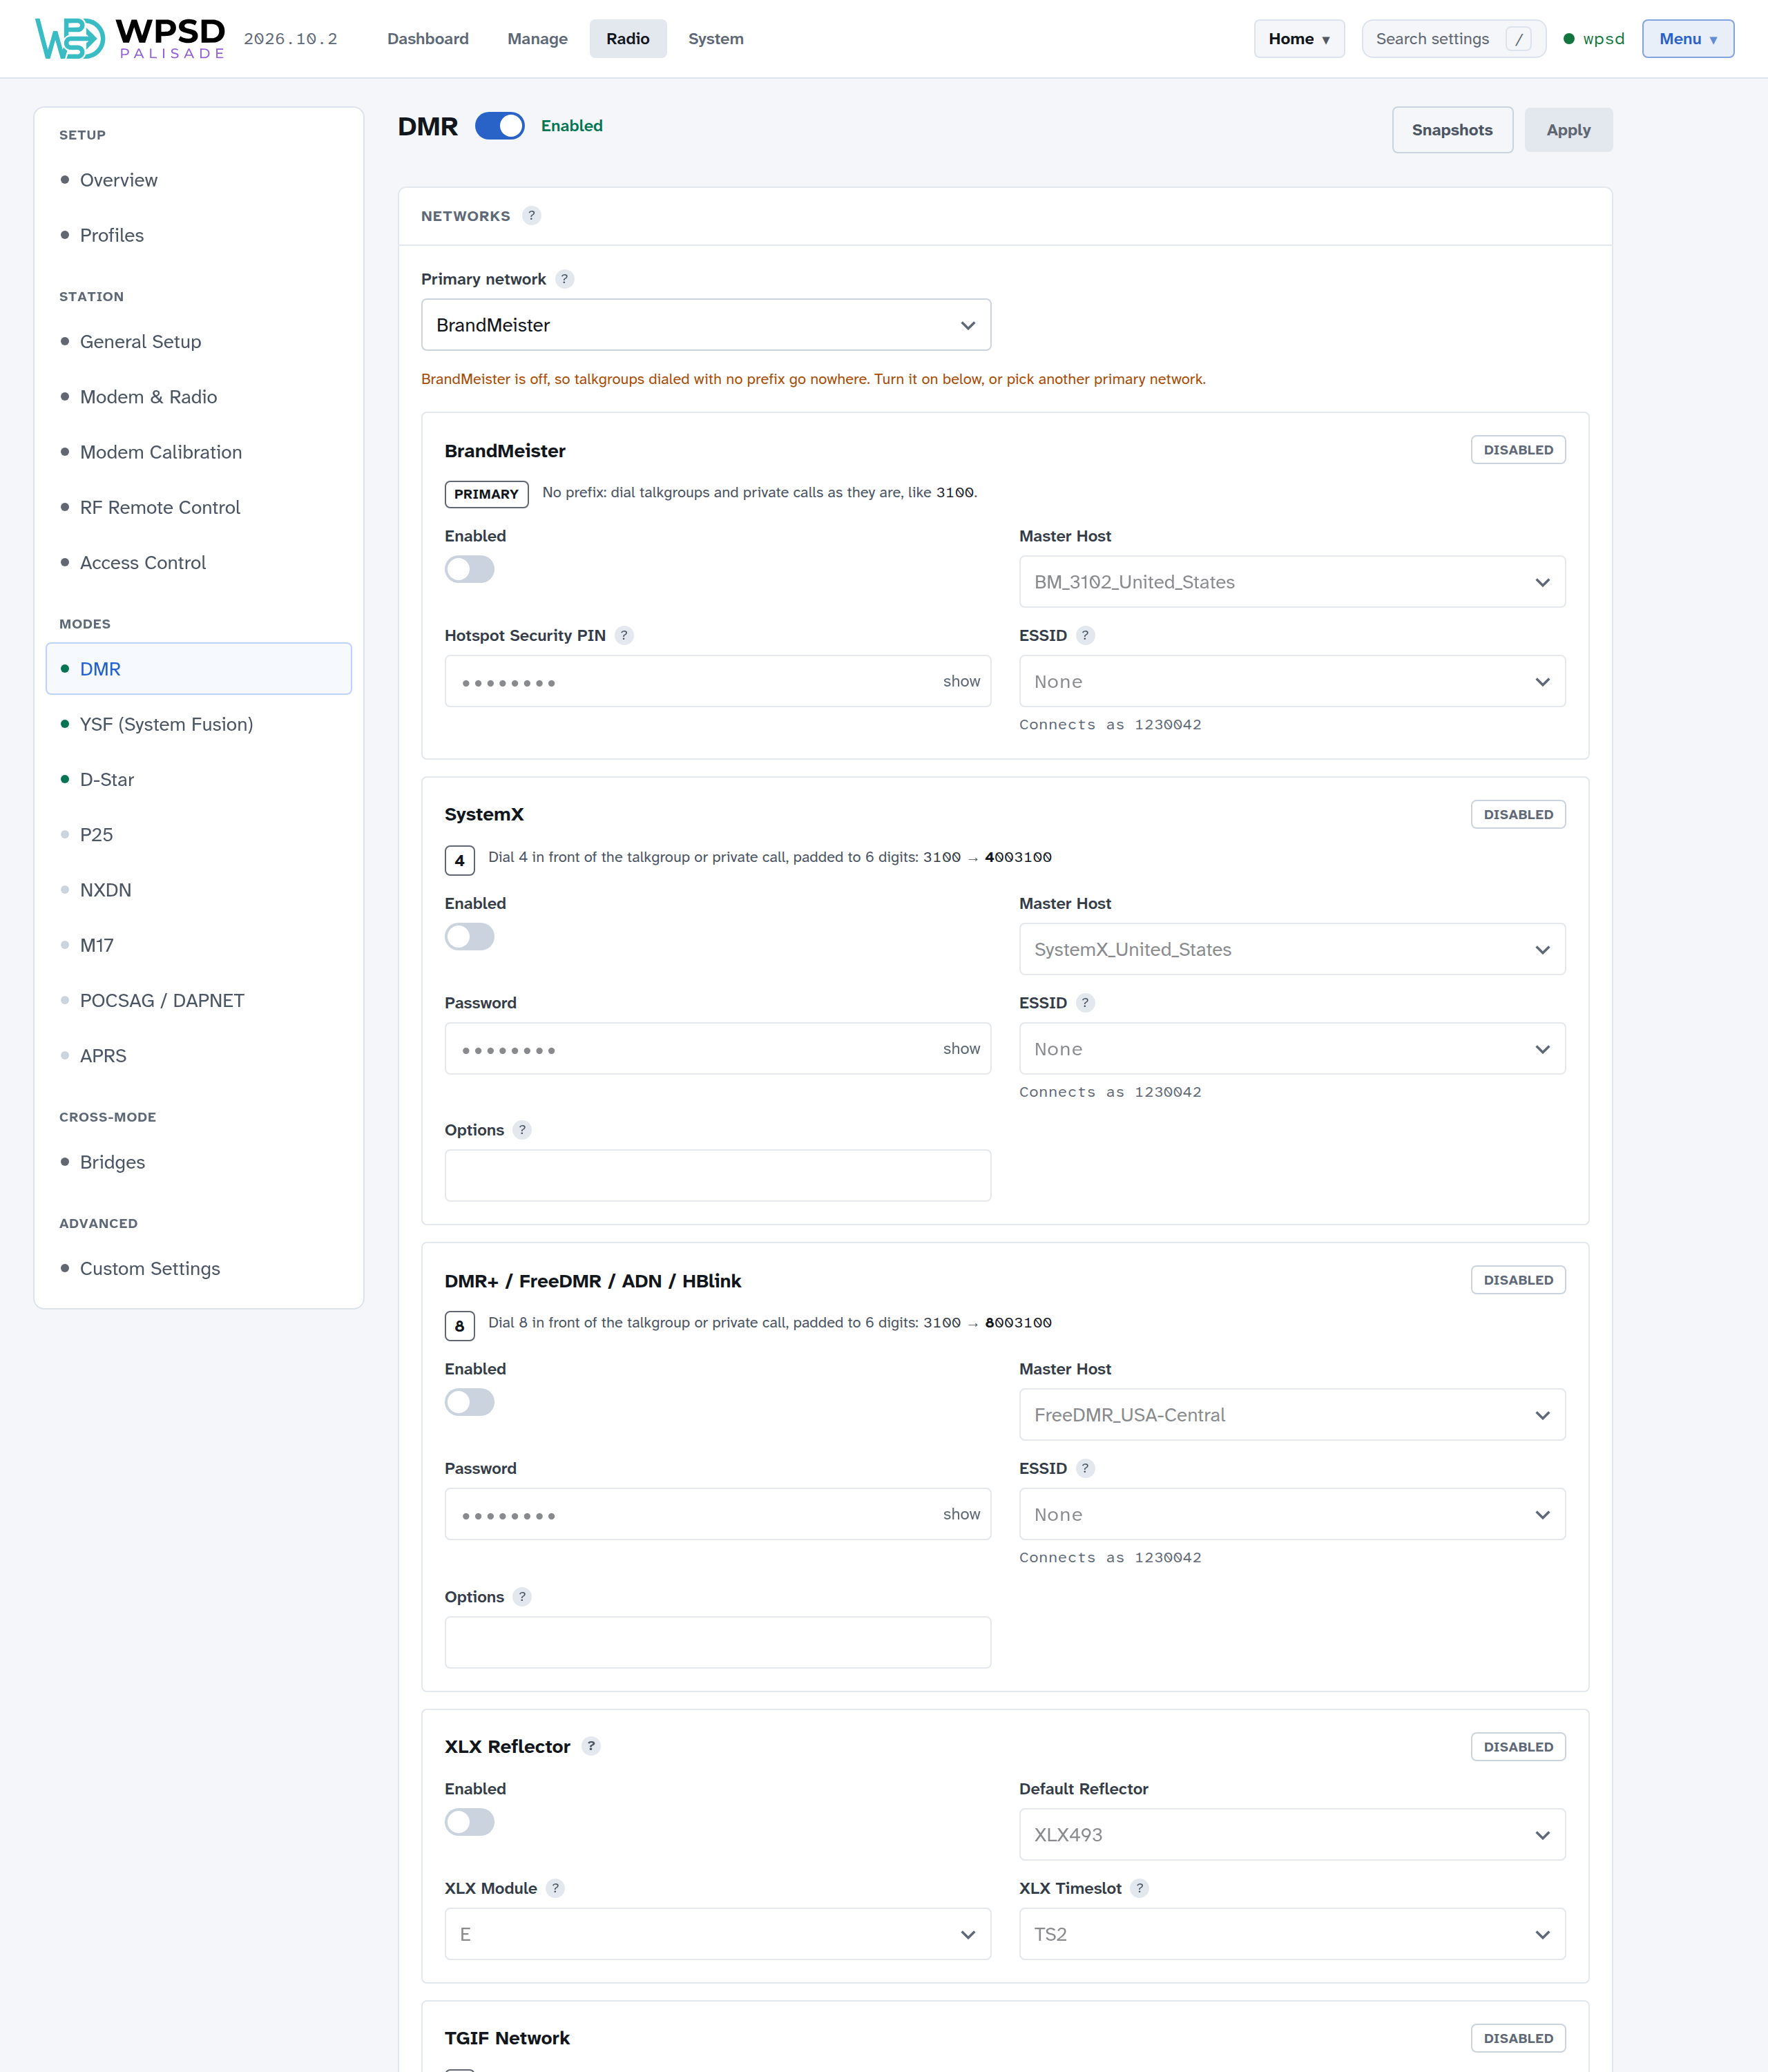Screen dimensions: 1768x2072
Task: Switch to the Dashboard tab
Action: [428, 39]
